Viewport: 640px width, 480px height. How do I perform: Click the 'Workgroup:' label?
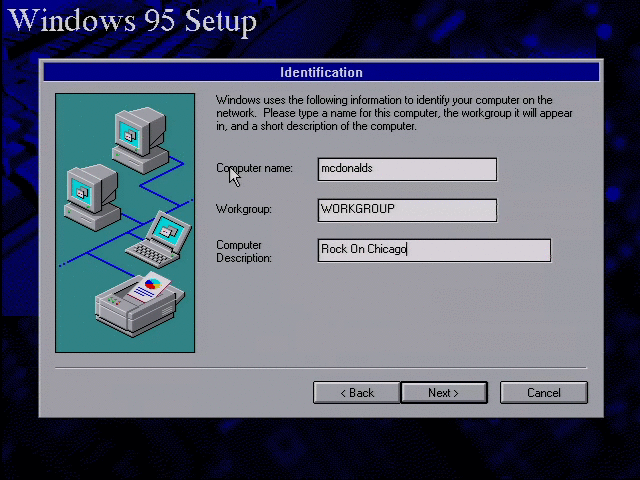(244, 209)
